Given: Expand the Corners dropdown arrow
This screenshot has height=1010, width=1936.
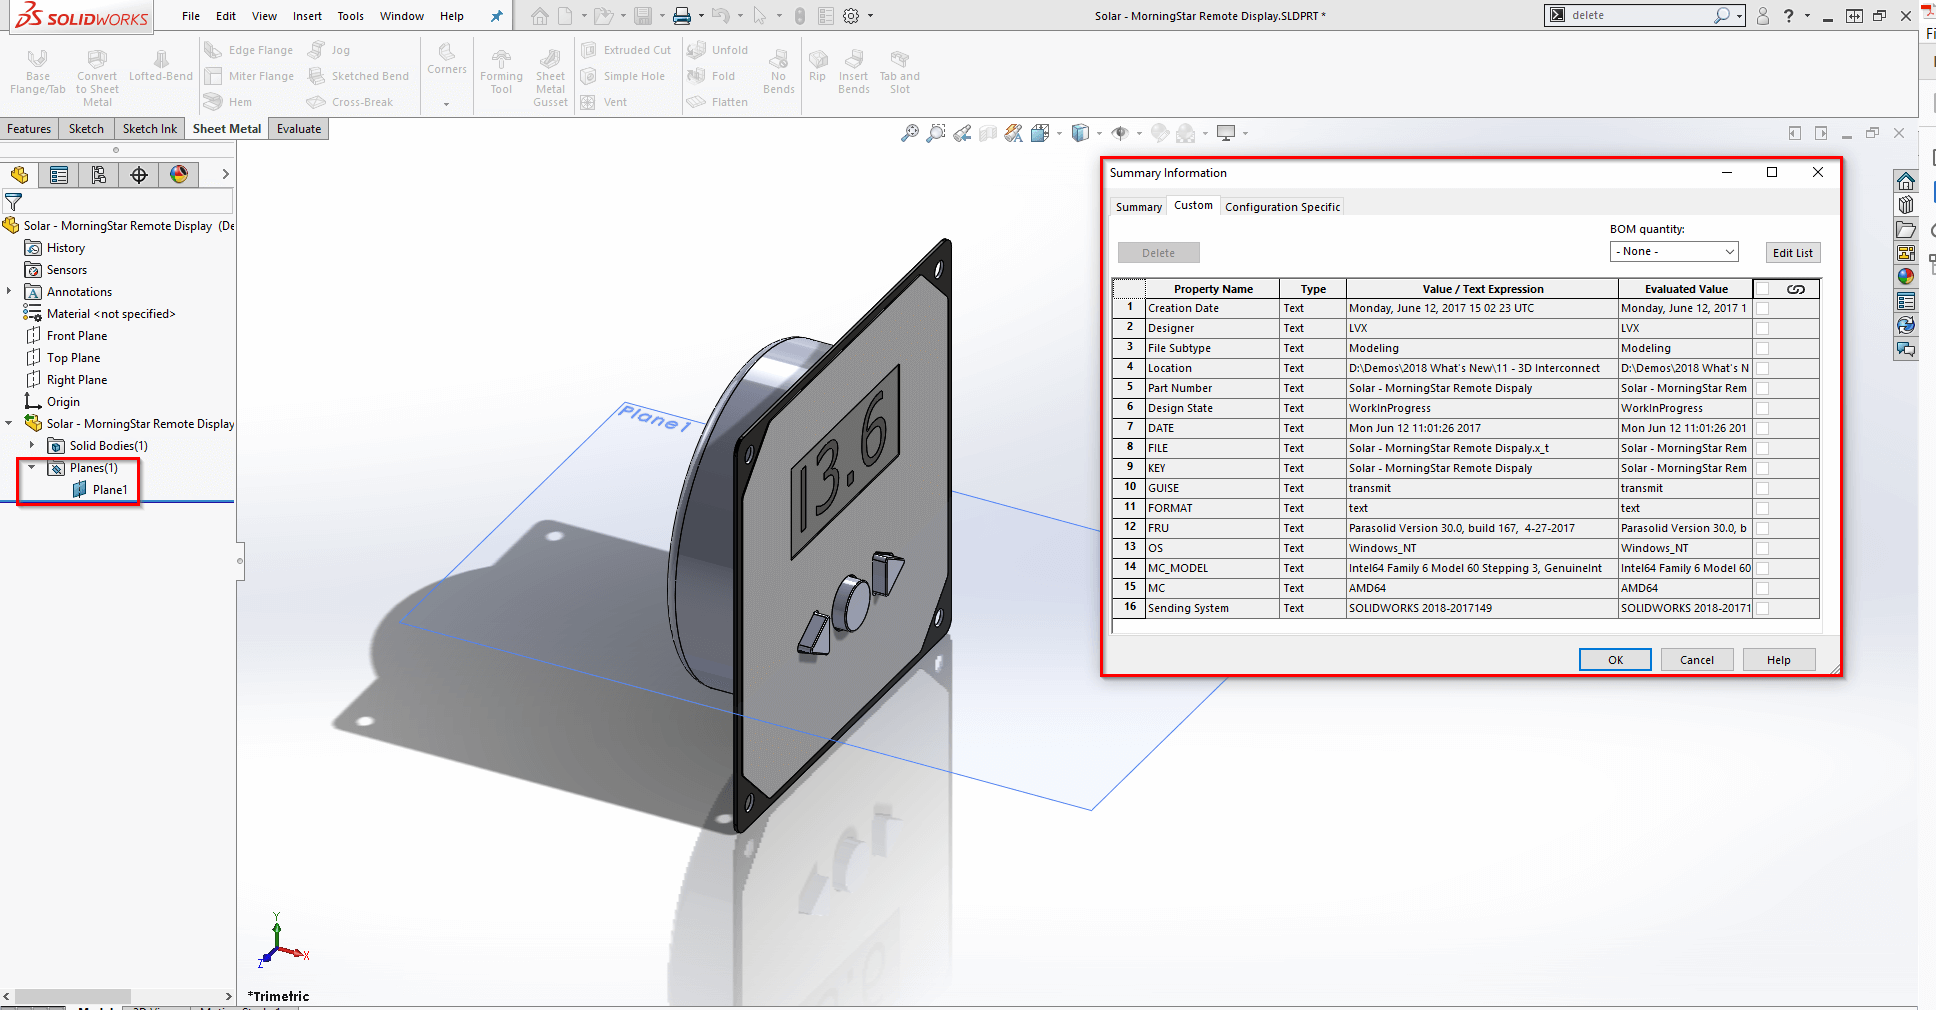Looking at the screenshot, I should click(x=446, y=103).
